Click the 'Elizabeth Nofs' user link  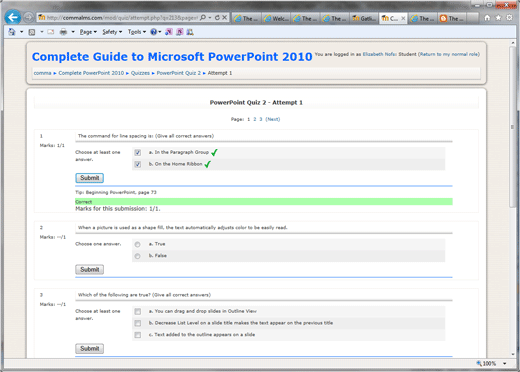click(x=379, y=54)
